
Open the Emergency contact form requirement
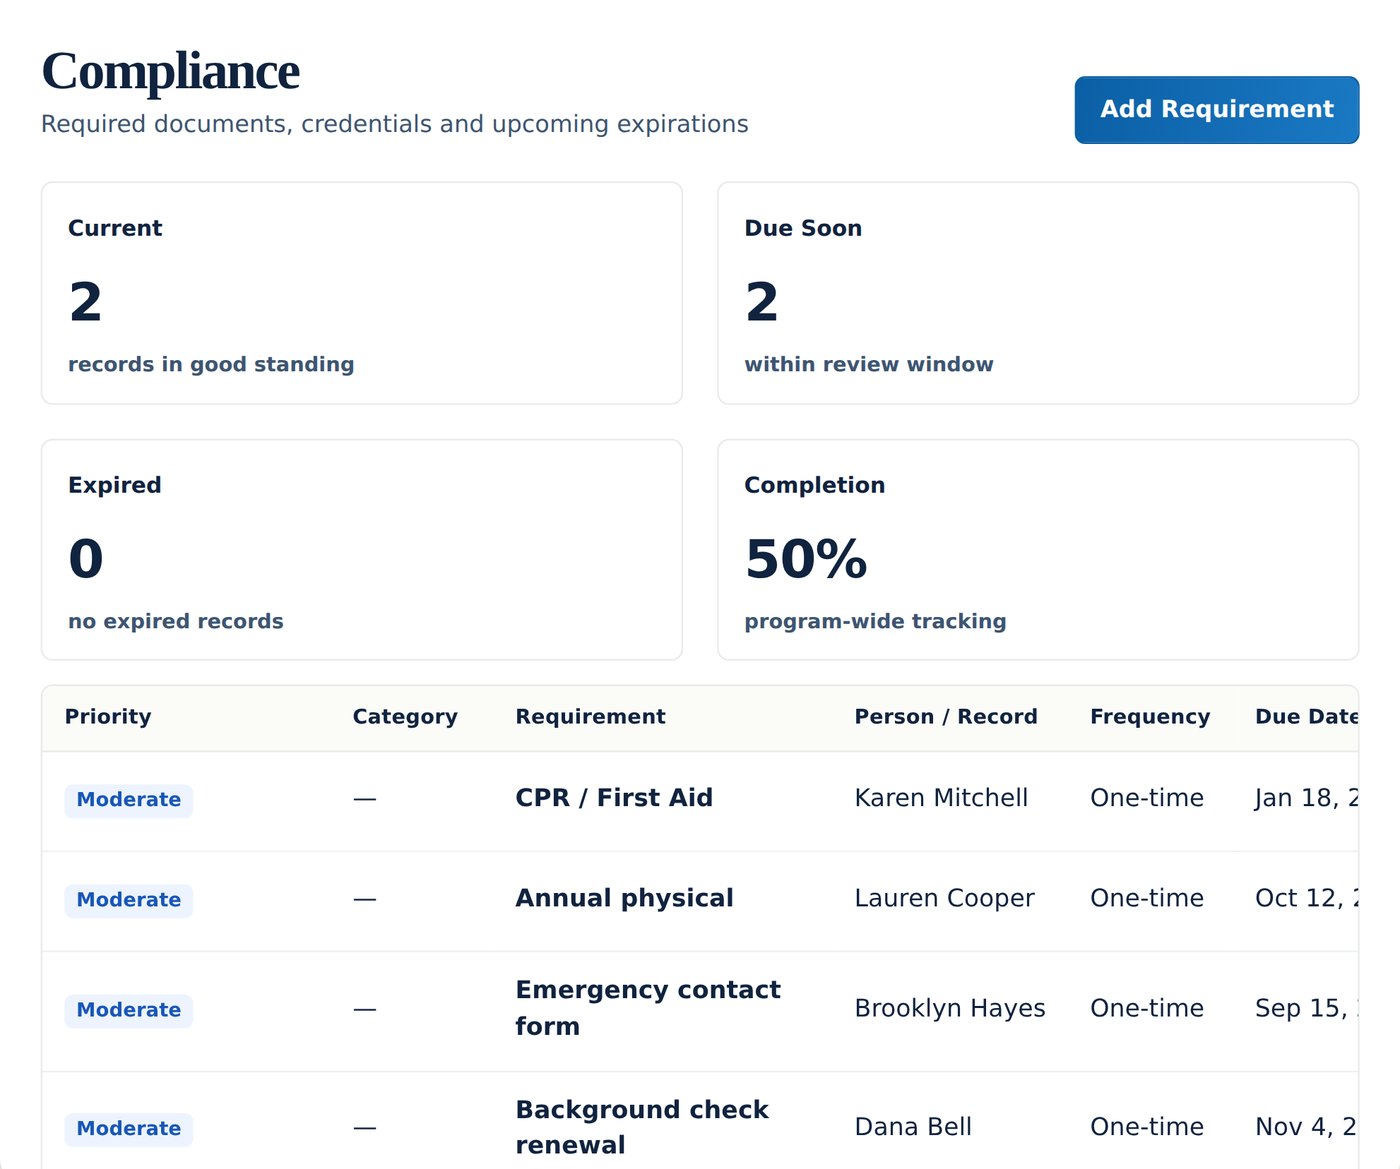648,1008
